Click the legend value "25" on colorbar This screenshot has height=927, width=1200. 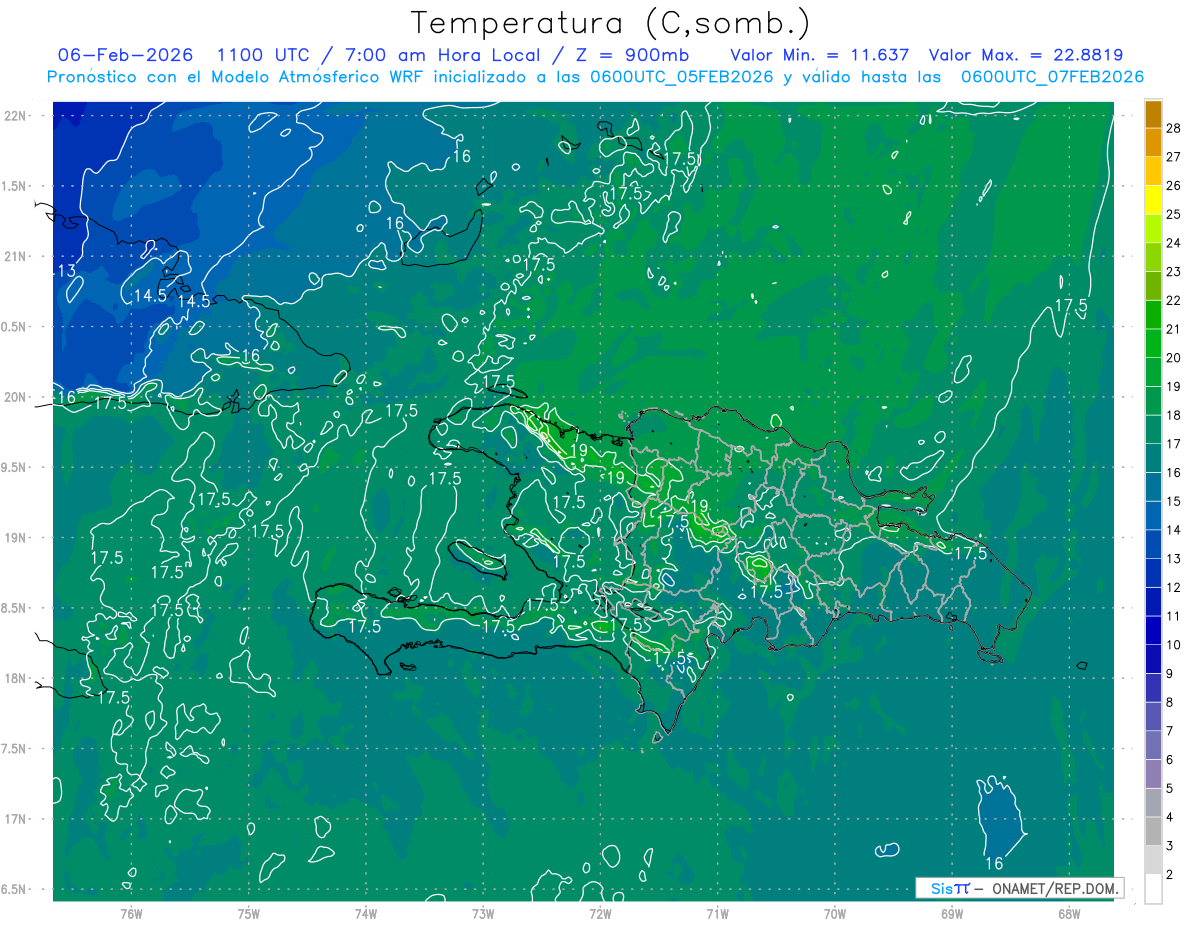1173,214
